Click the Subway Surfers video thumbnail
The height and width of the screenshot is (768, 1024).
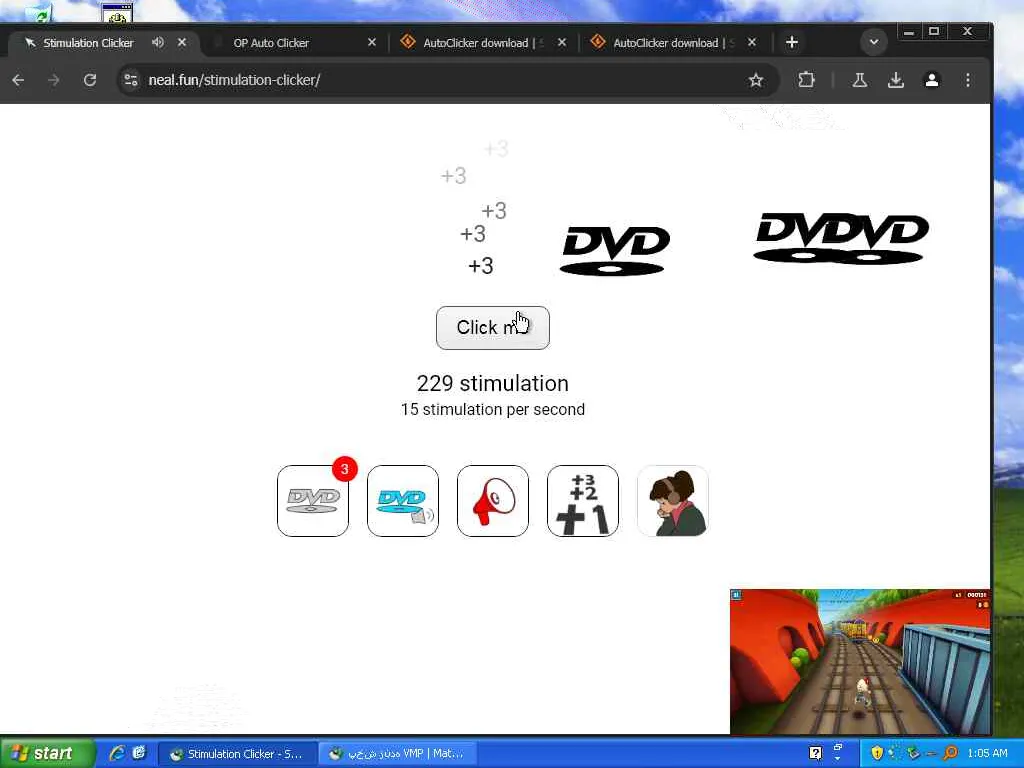tap(860, 662)
